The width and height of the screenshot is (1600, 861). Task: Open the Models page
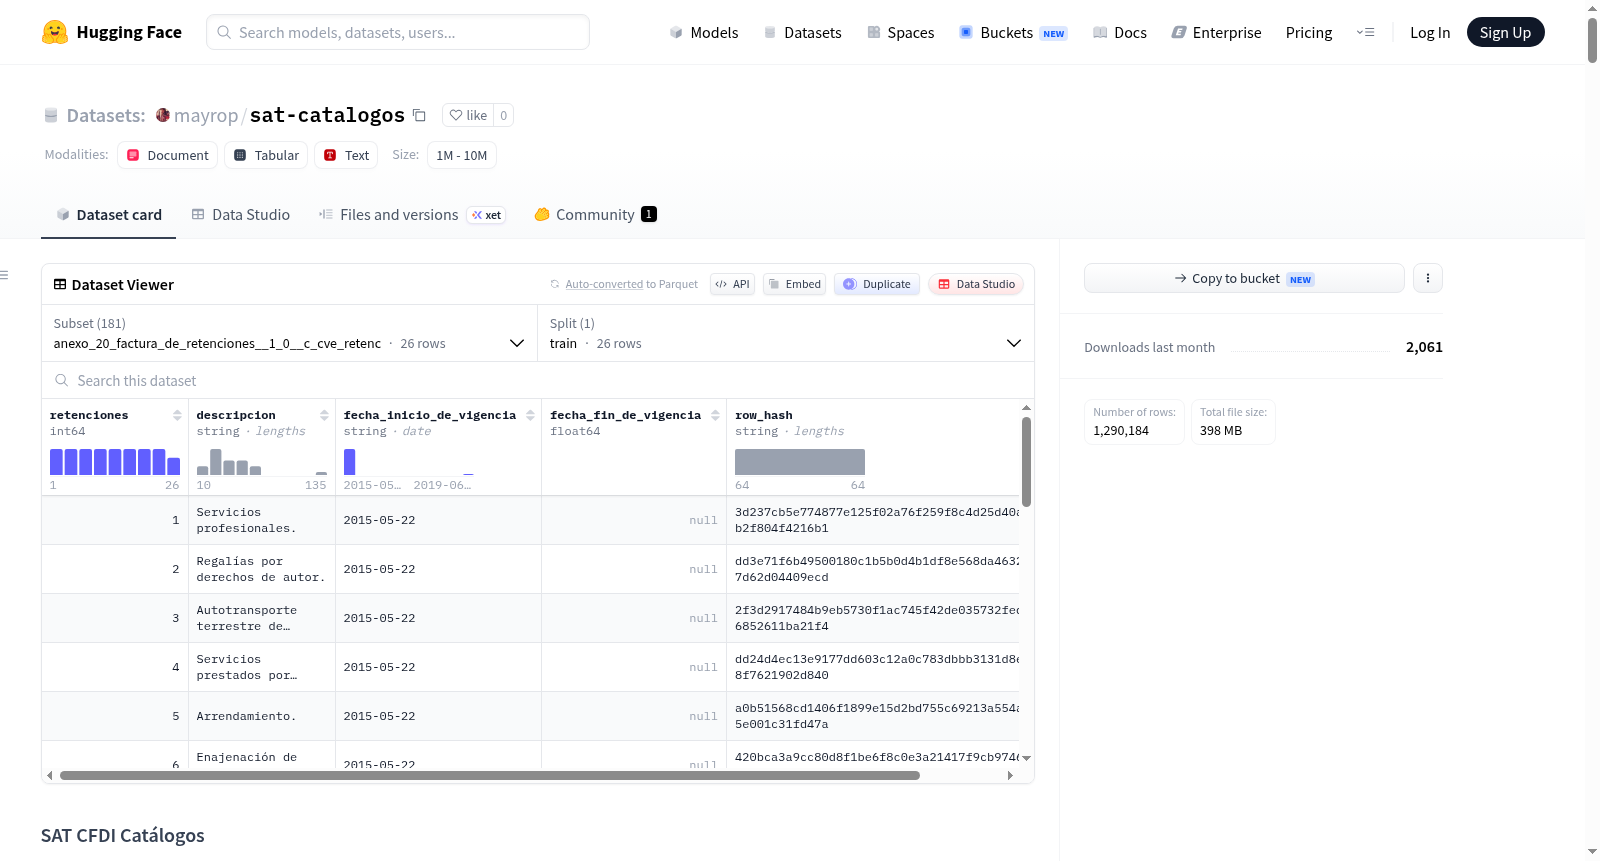pyautogui.click(x=704, y=32)
